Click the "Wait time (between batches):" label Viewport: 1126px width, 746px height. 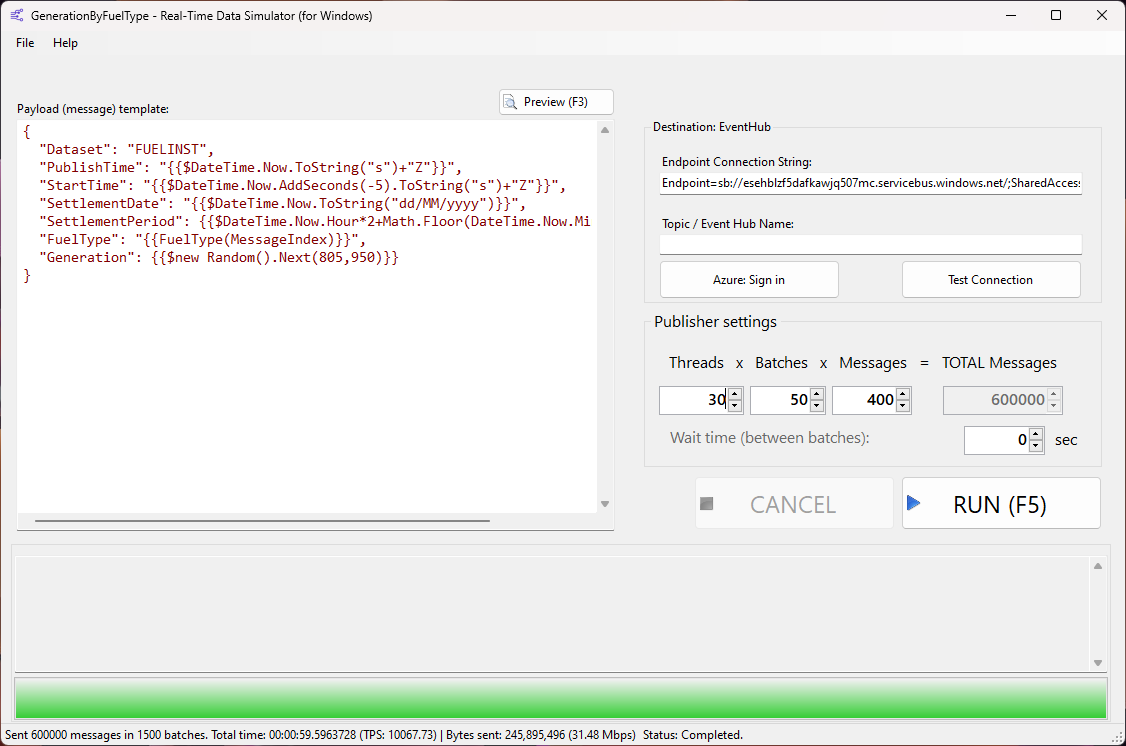(x=770, y=438)
